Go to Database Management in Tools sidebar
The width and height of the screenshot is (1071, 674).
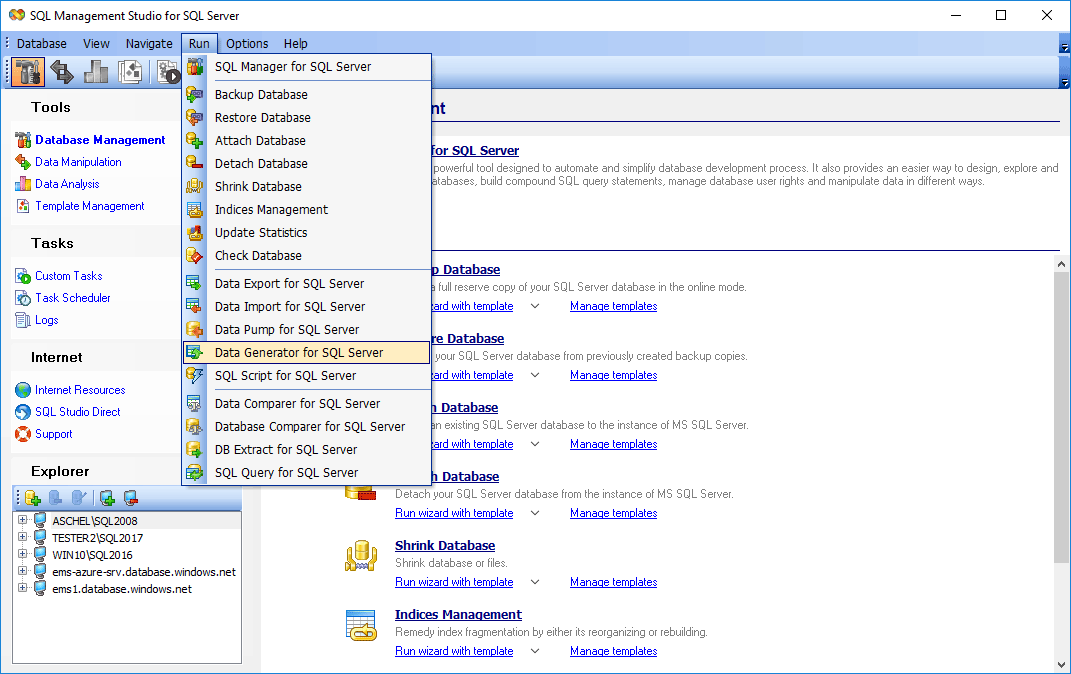point(100,140)
